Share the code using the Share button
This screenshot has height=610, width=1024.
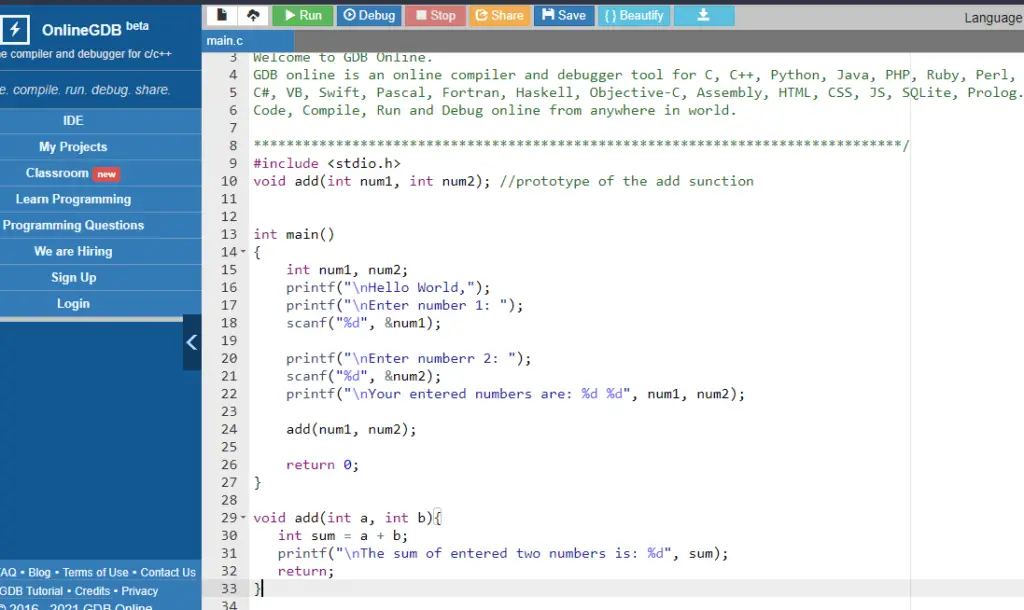(x=499, y=15)
